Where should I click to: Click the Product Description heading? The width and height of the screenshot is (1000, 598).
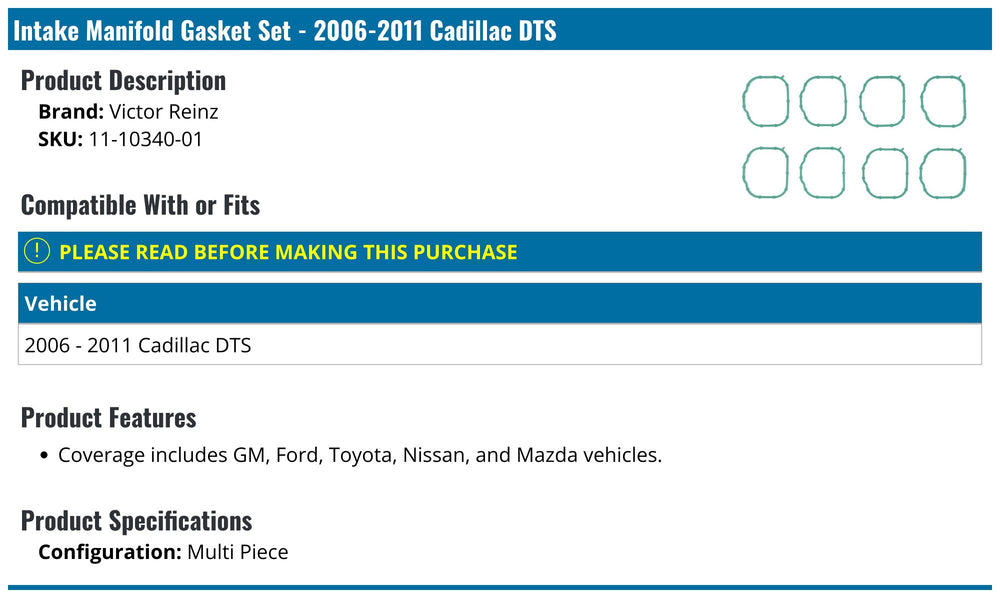pos(123,81)
